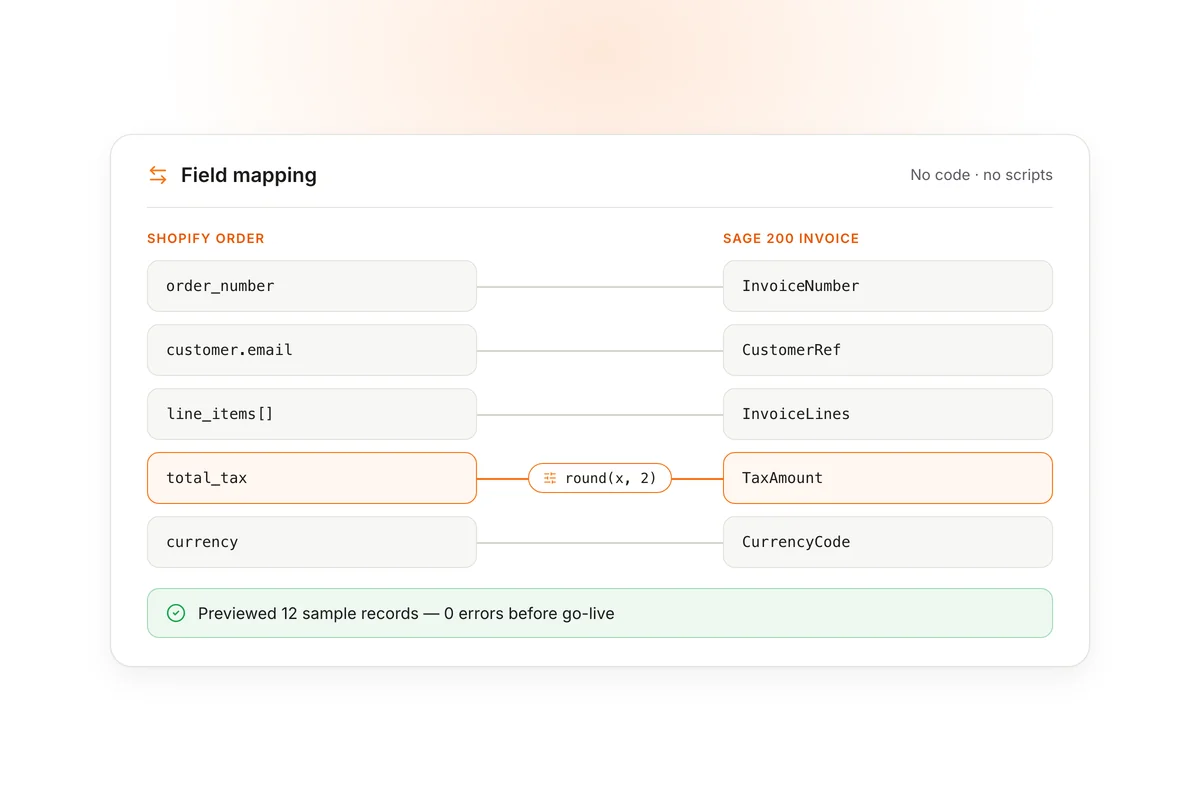Click the Field mapping heading
Screen dimensions: 1200x800
(x=249, y=175)
